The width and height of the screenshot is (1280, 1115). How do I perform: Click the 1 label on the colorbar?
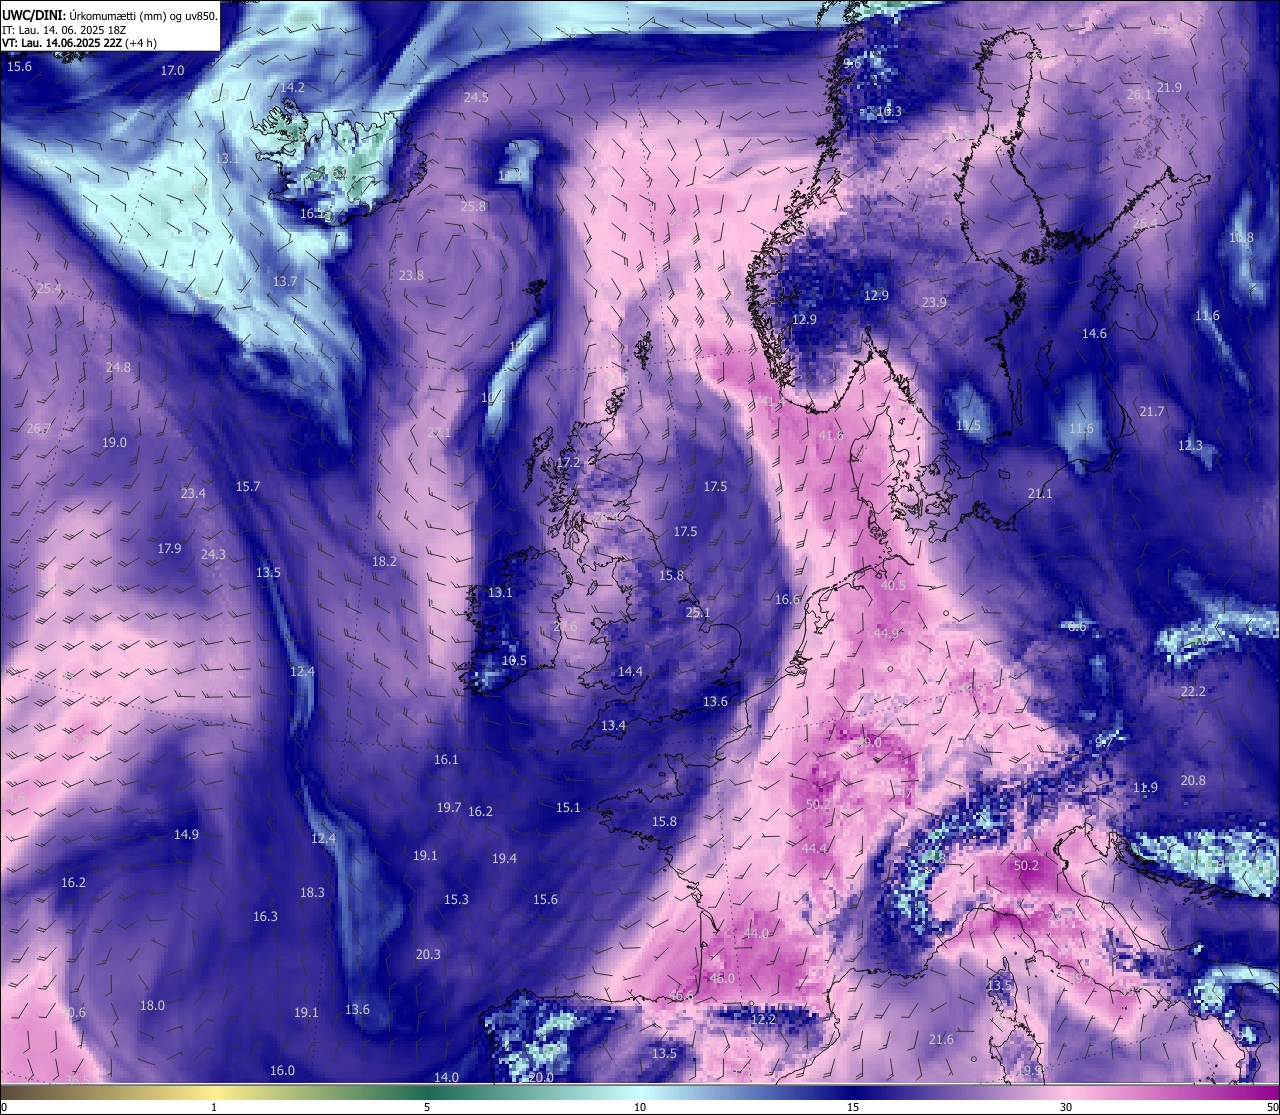[214, 1107]
